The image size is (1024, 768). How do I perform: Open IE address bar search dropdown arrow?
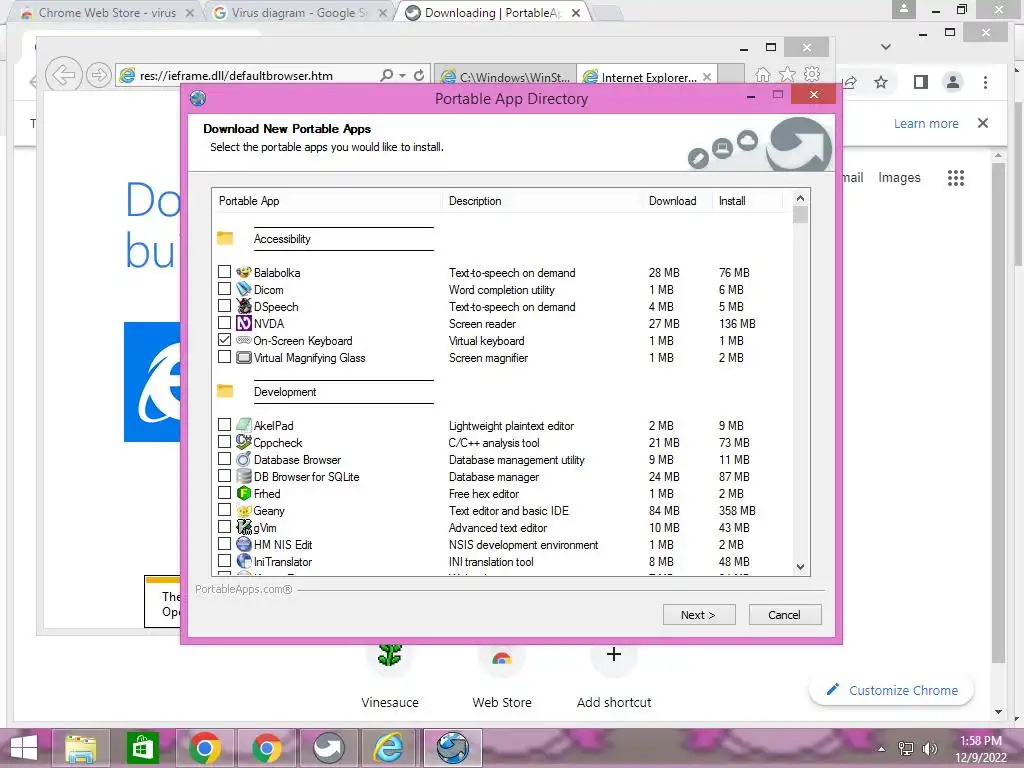(402, 75)
